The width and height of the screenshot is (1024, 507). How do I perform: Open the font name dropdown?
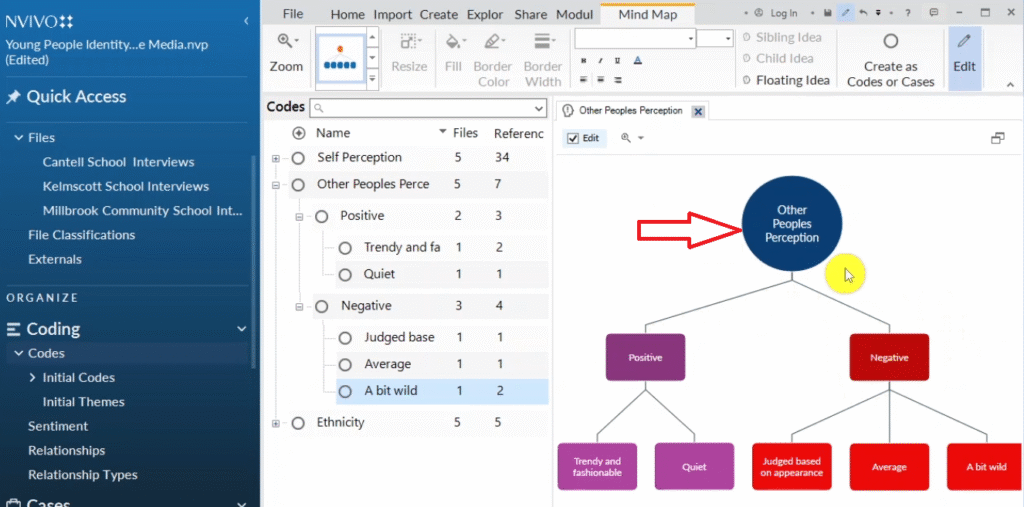coord(690,38)
